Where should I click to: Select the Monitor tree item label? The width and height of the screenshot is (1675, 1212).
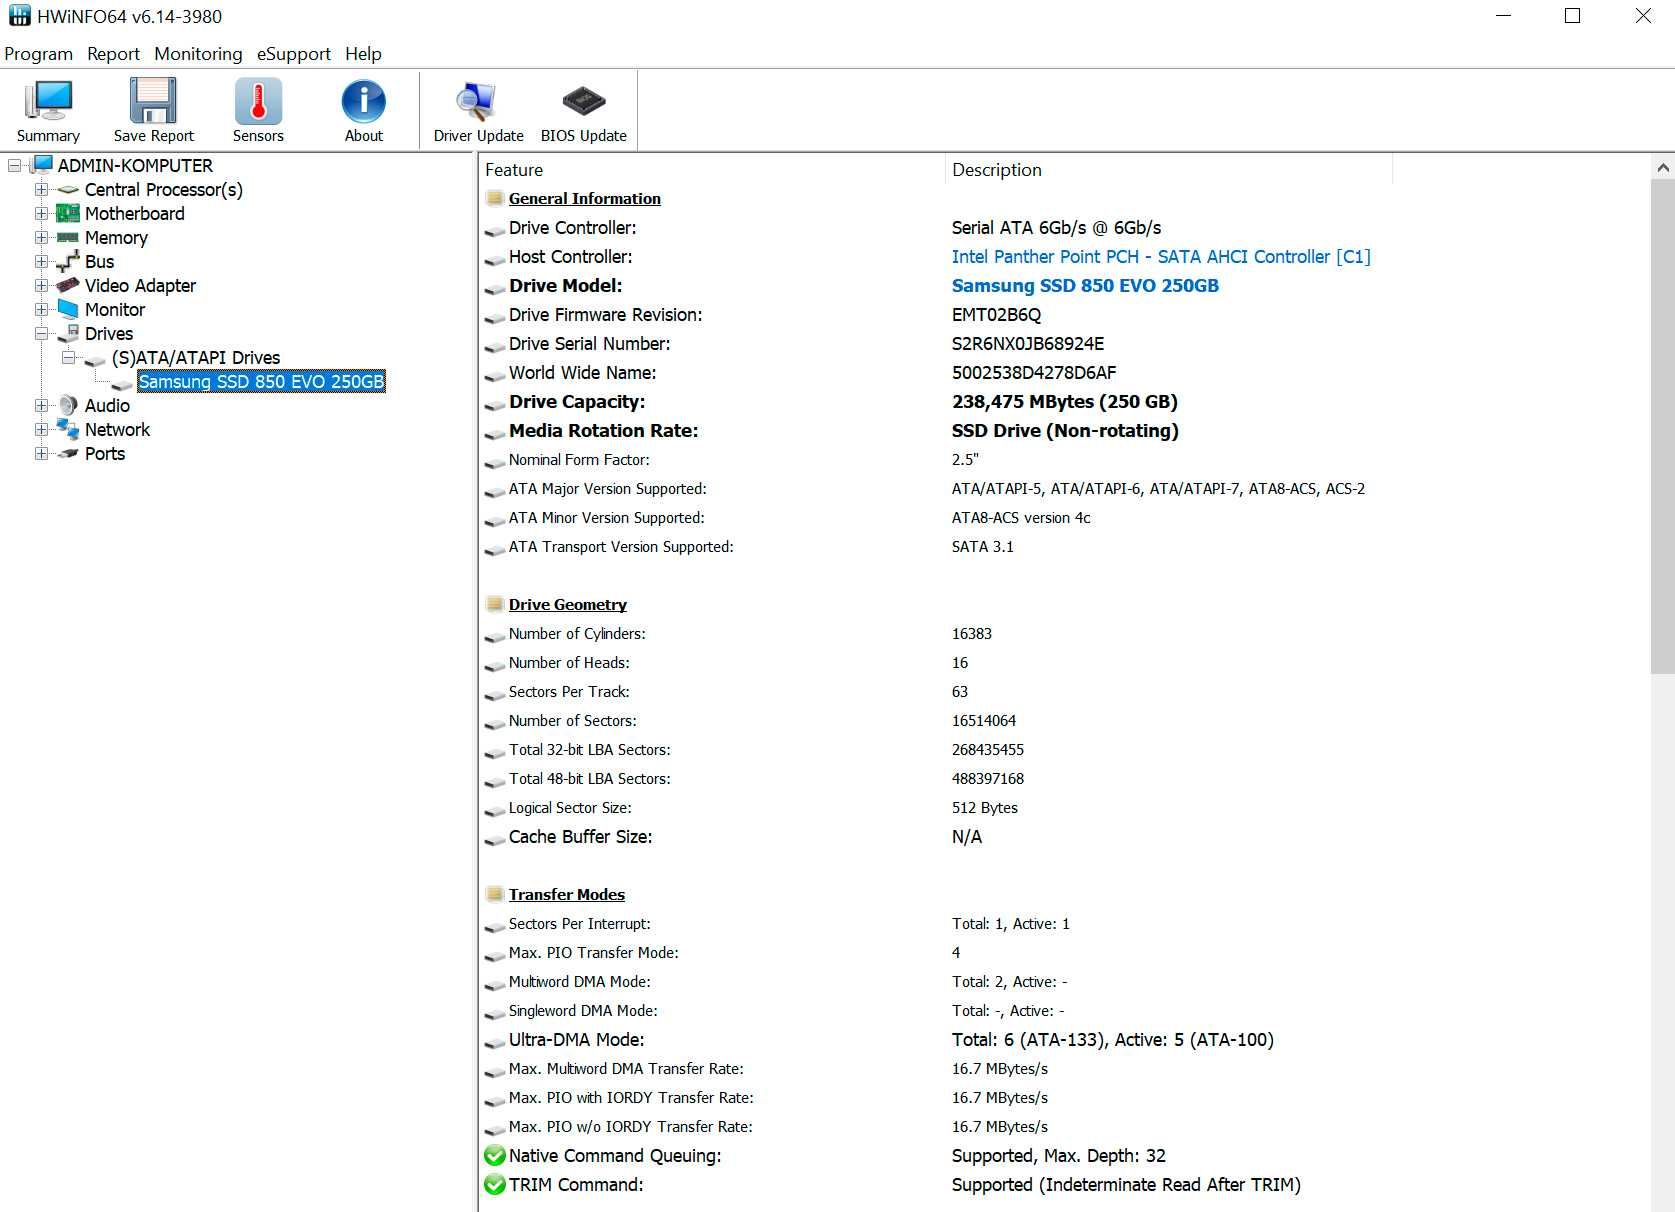(x=115, y=309)
